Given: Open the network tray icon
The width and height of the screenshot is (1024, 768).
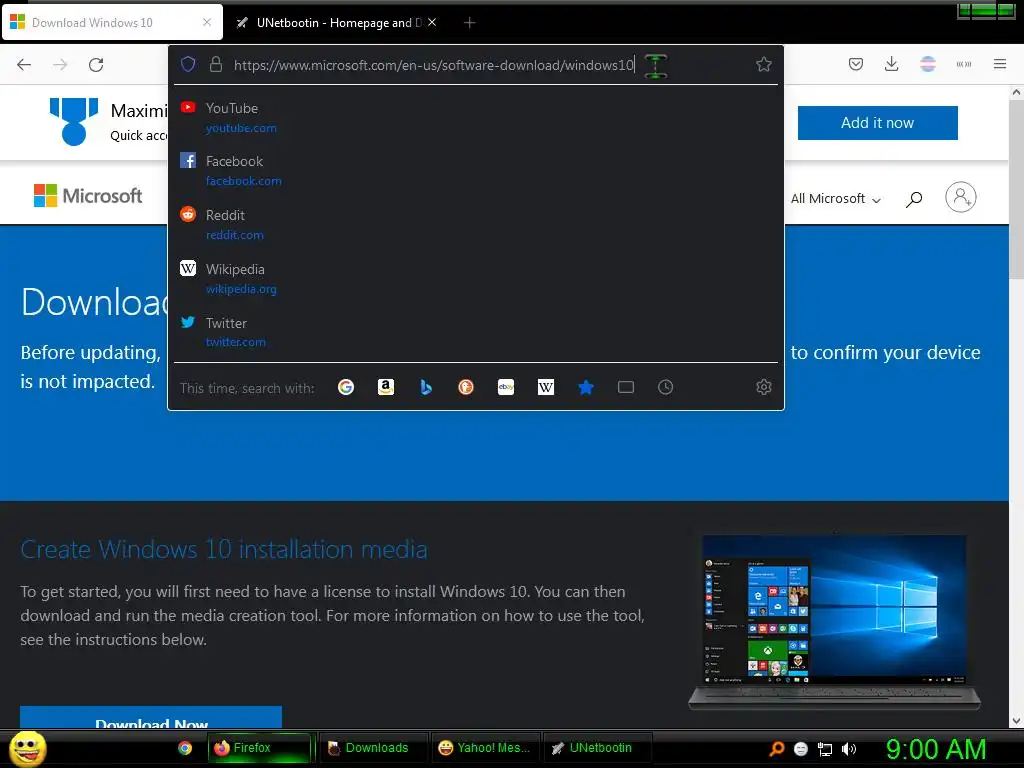Looking at the screenshot, I should pos(825,749).
